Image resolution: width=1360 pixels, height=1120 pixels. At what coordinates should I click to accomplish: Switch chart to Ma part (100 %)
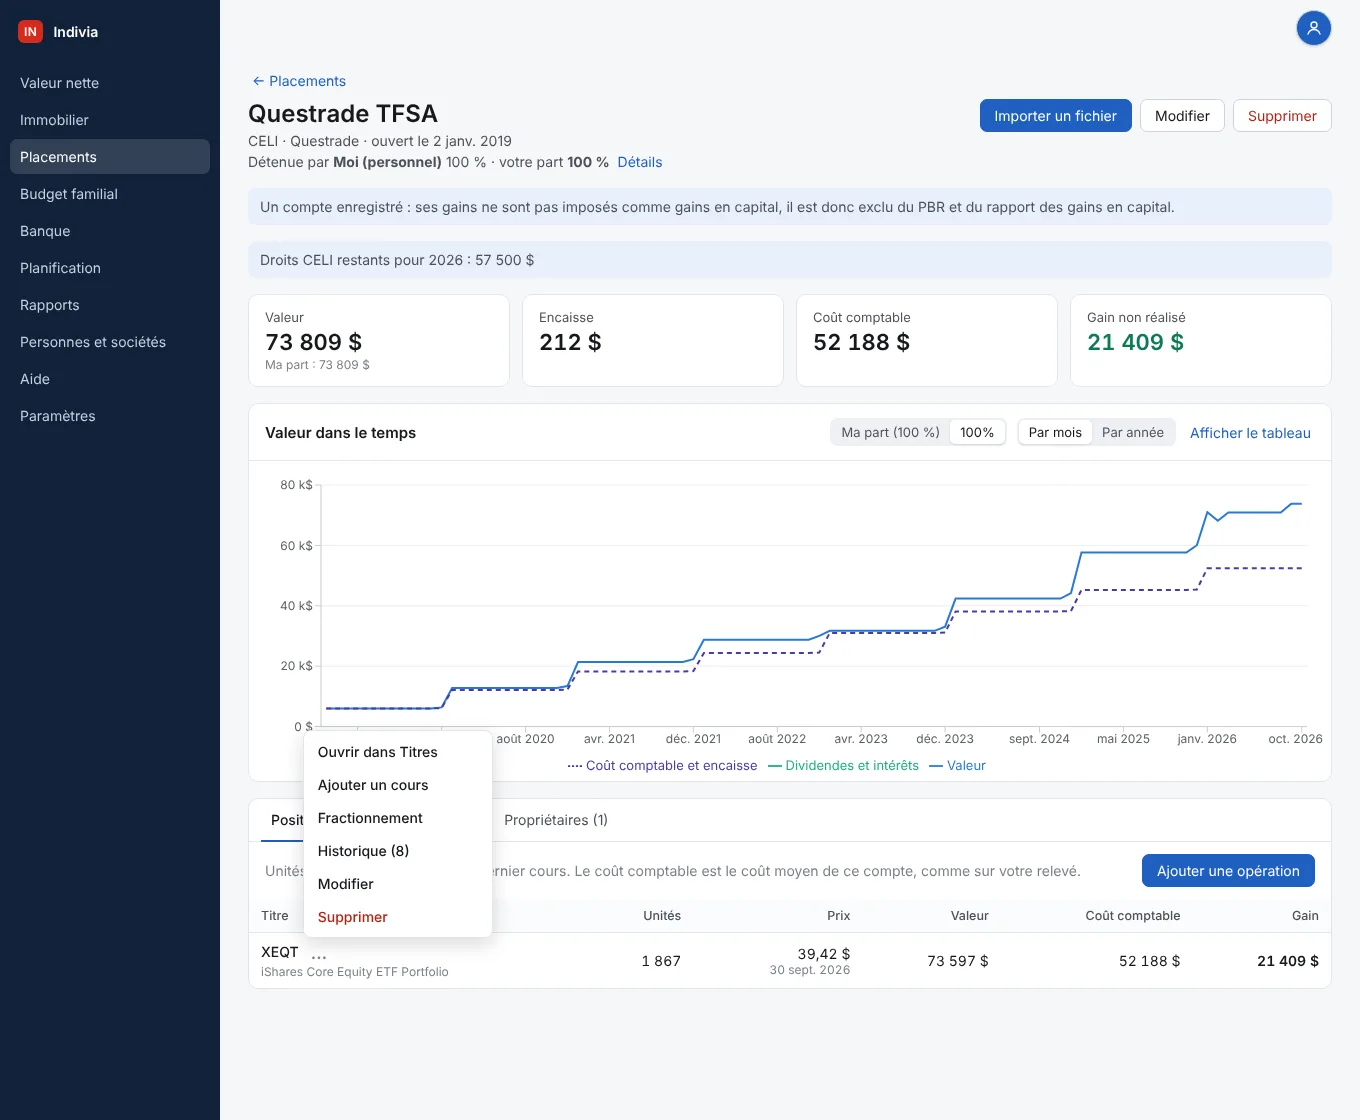tap(890, 433)
